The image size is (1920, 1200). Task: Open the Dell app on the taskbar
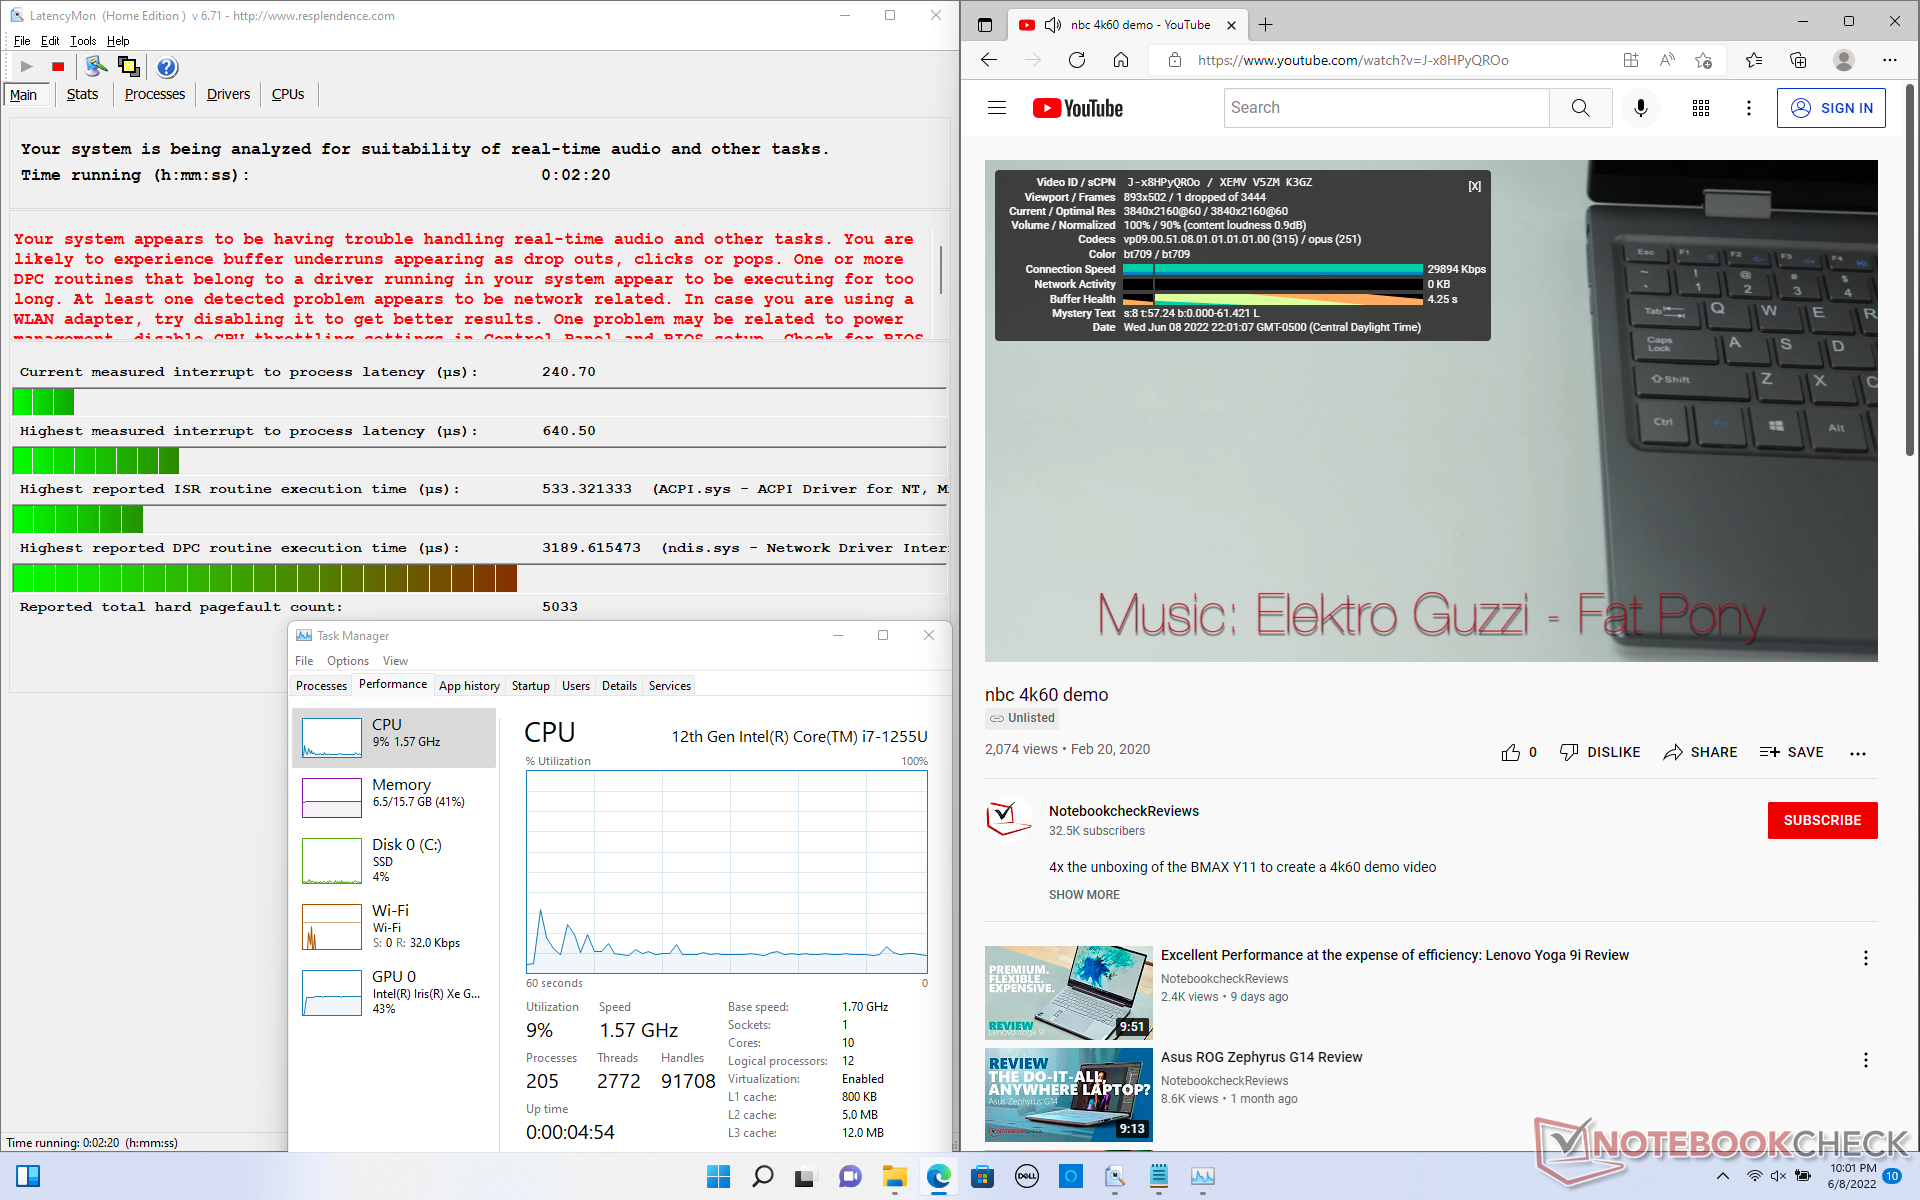pos(1027,1176)
